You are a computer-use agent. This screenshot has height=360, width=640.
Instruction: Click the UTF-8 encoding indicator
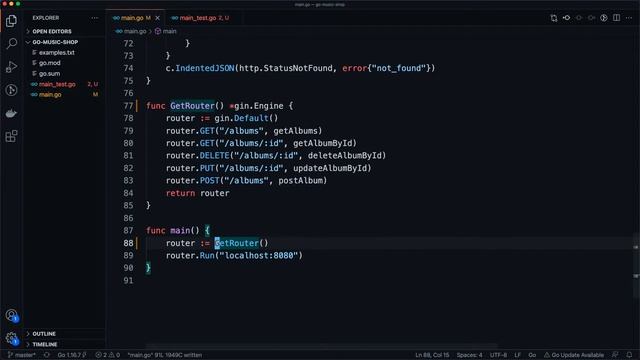[498, 355]
